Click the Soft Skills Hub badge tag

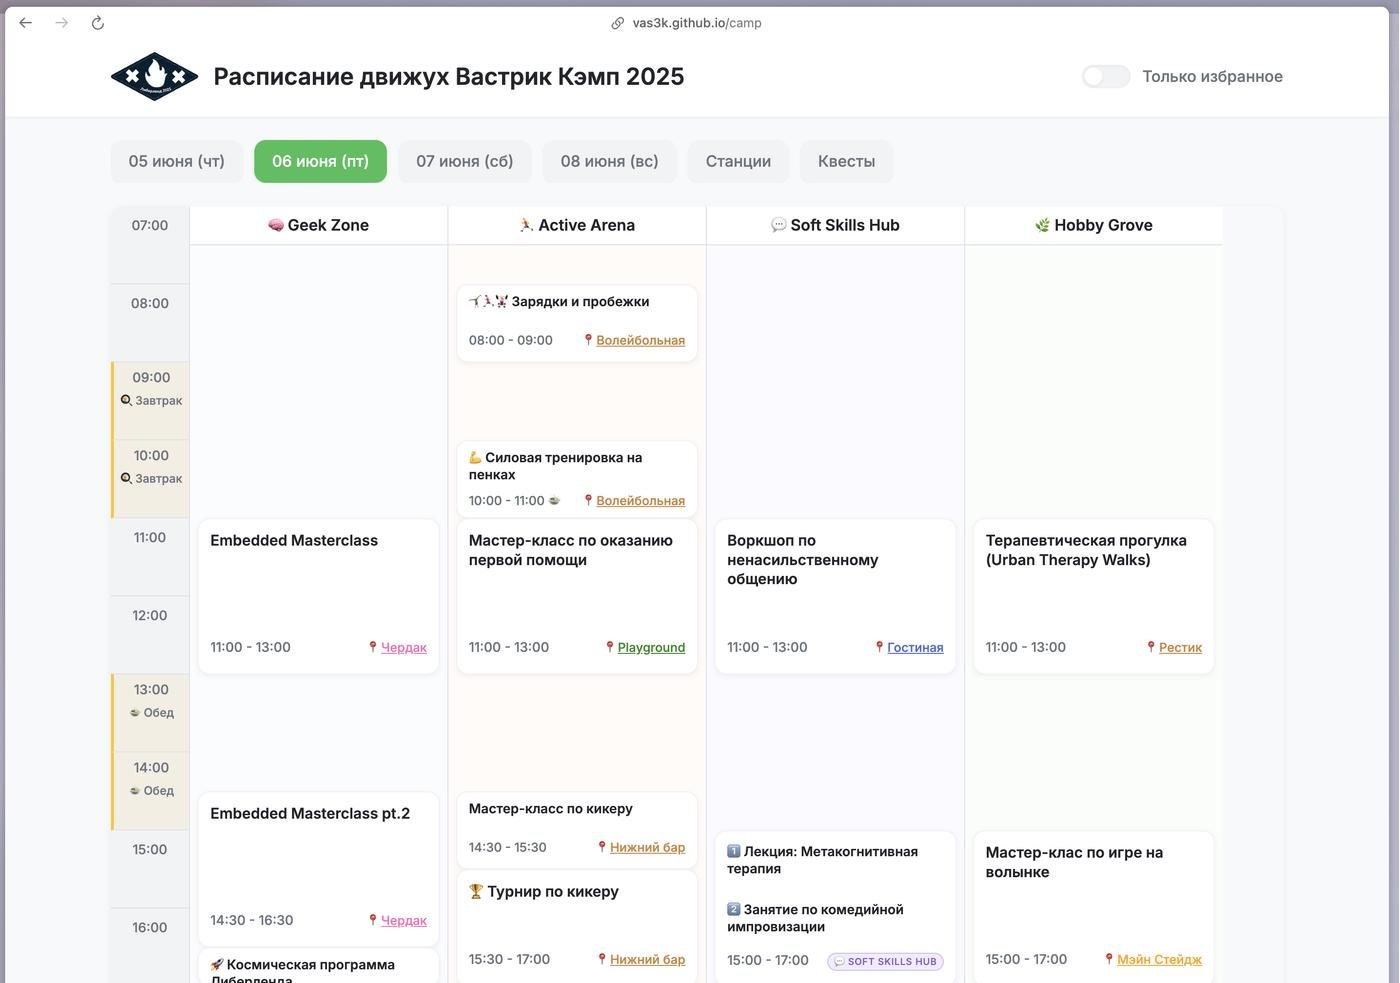(x=885, y=961)
